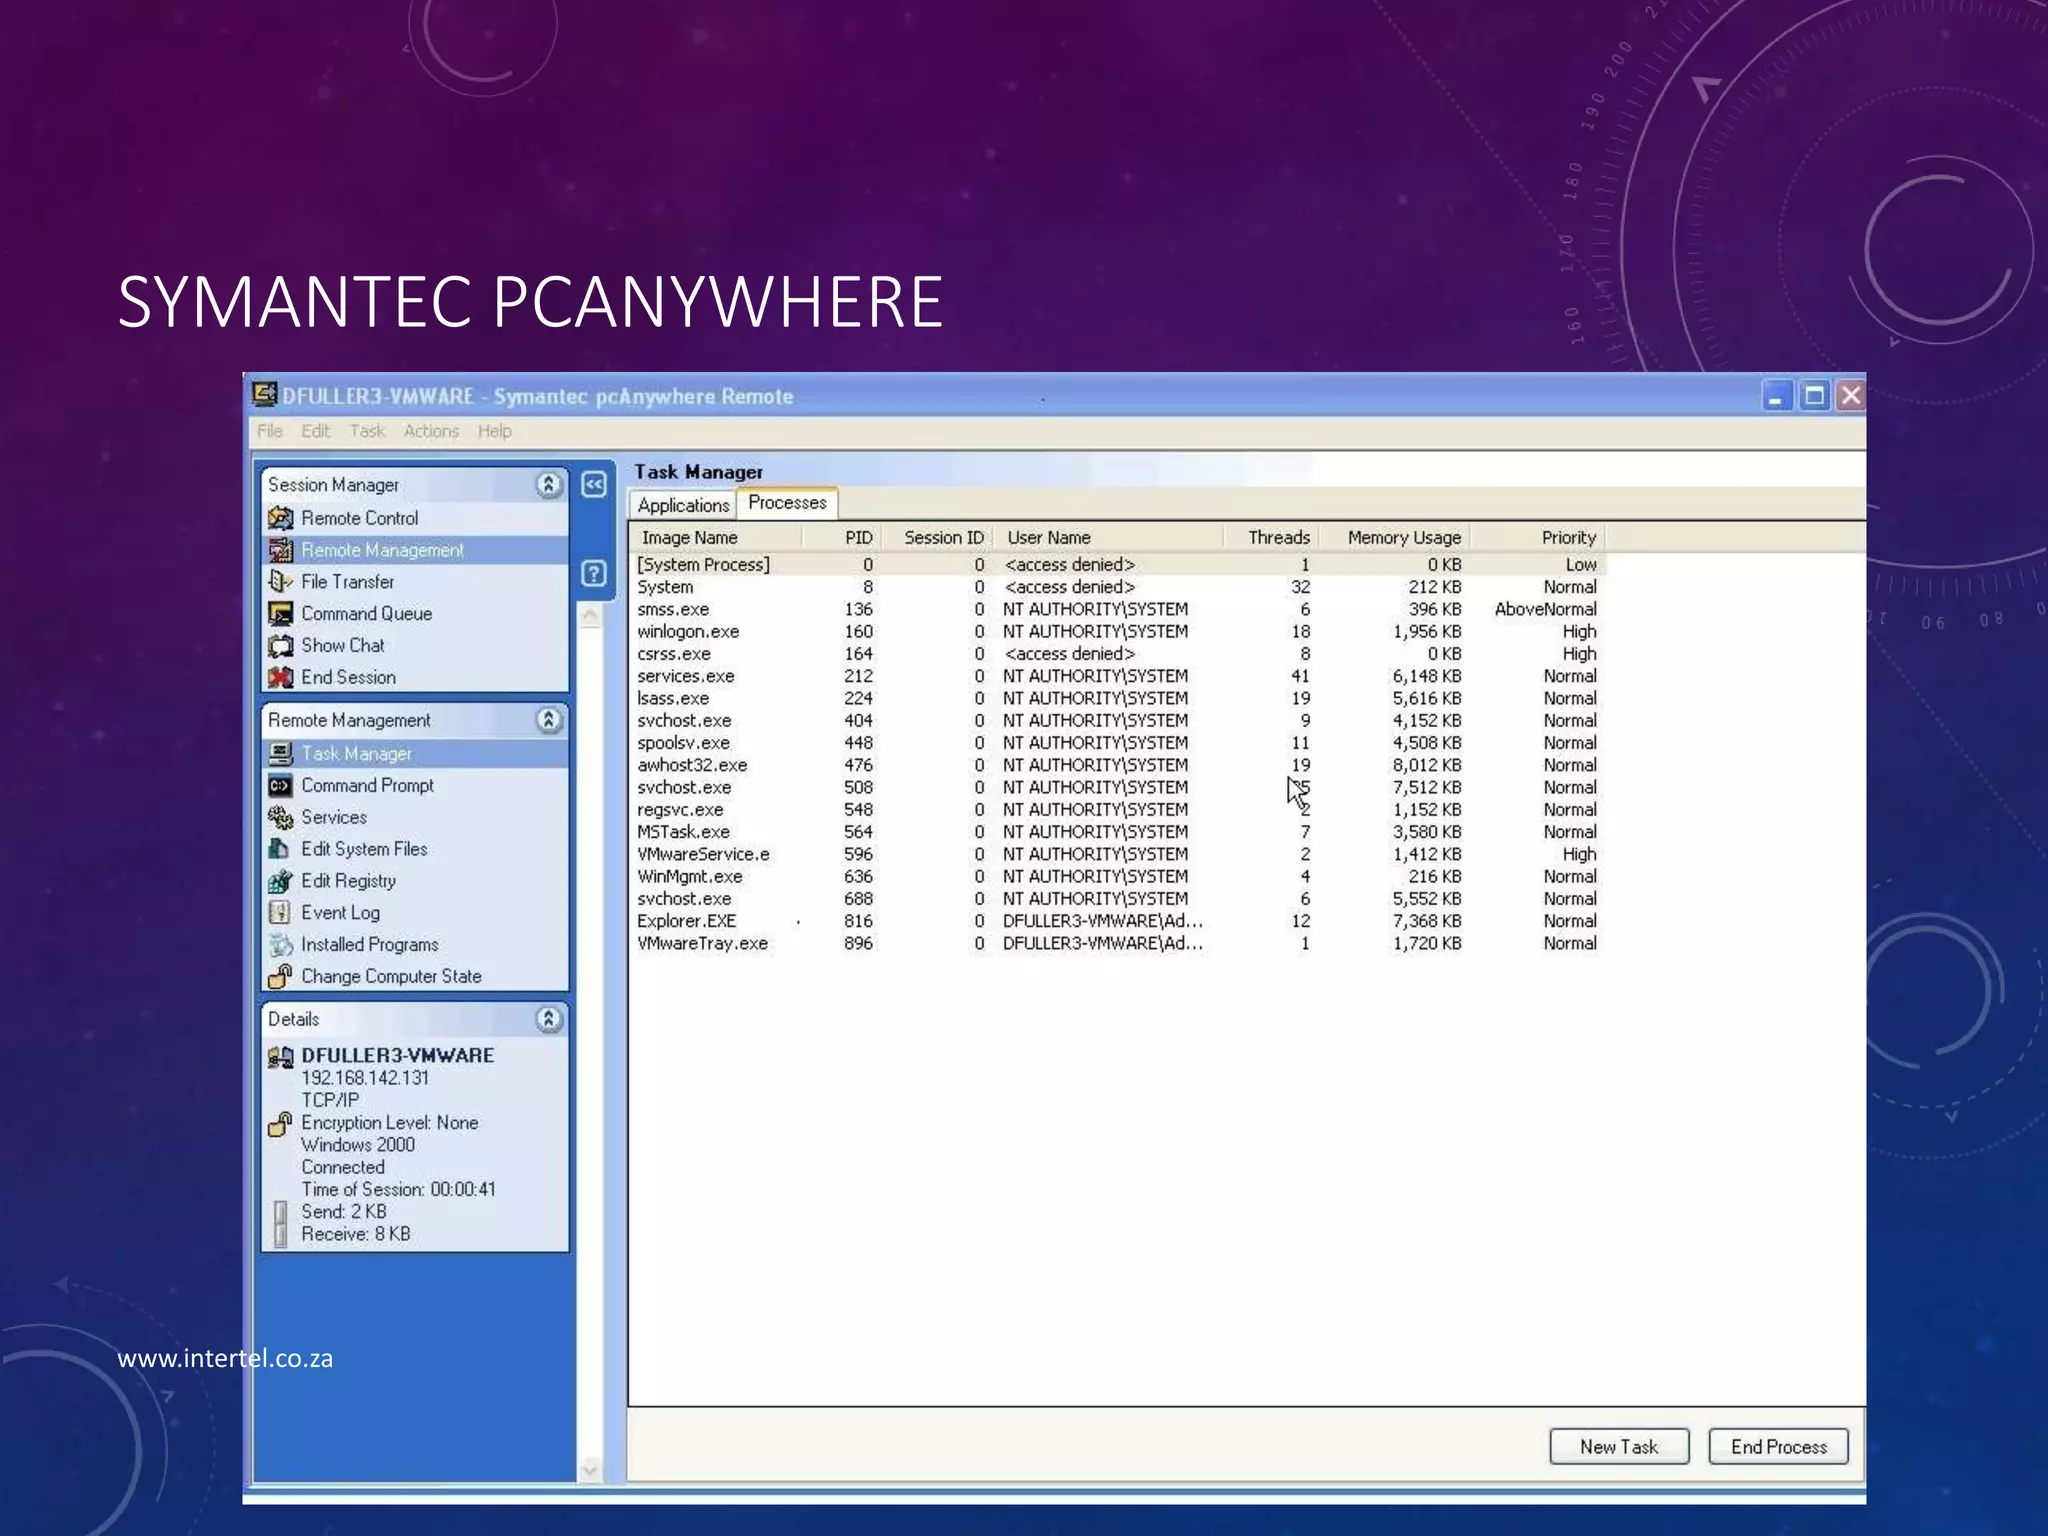2048x1536 pixels.
Task: Select the winlogon.exe process
Action: tap(1117, 631)
